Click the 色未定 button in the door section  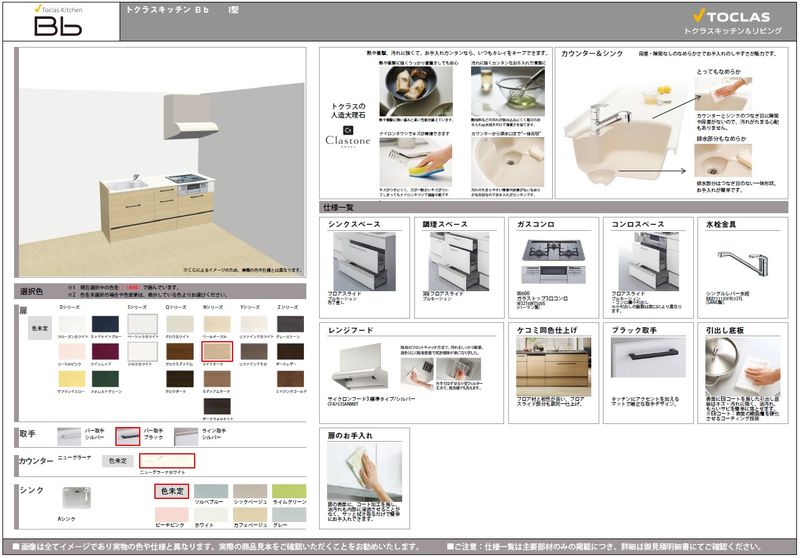pyautogui.click(x=40, y=328)
